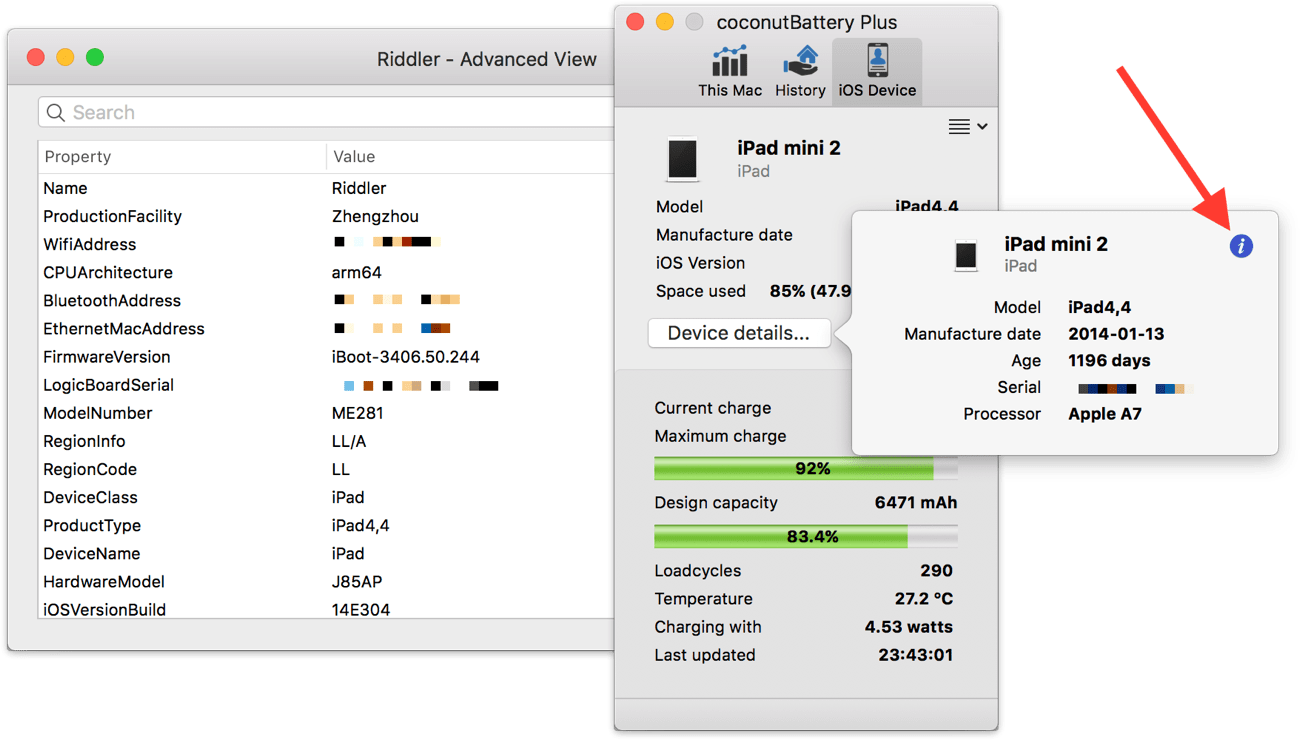
Task: Select the WifiAddress row
Action: (327, 244)
